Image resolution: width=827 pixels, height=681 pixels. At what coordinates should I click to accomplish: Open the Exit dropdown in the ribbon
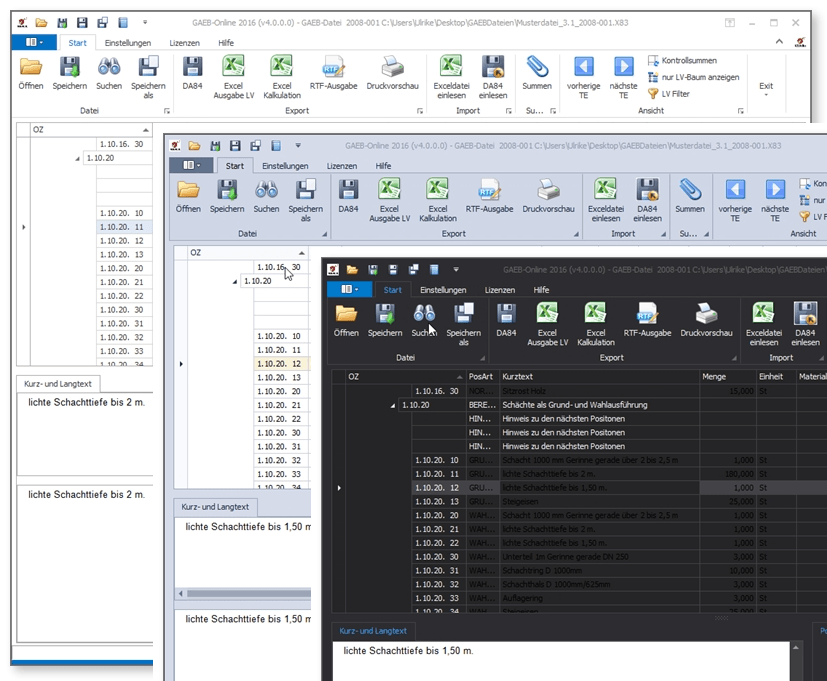[x=766, y=86]
